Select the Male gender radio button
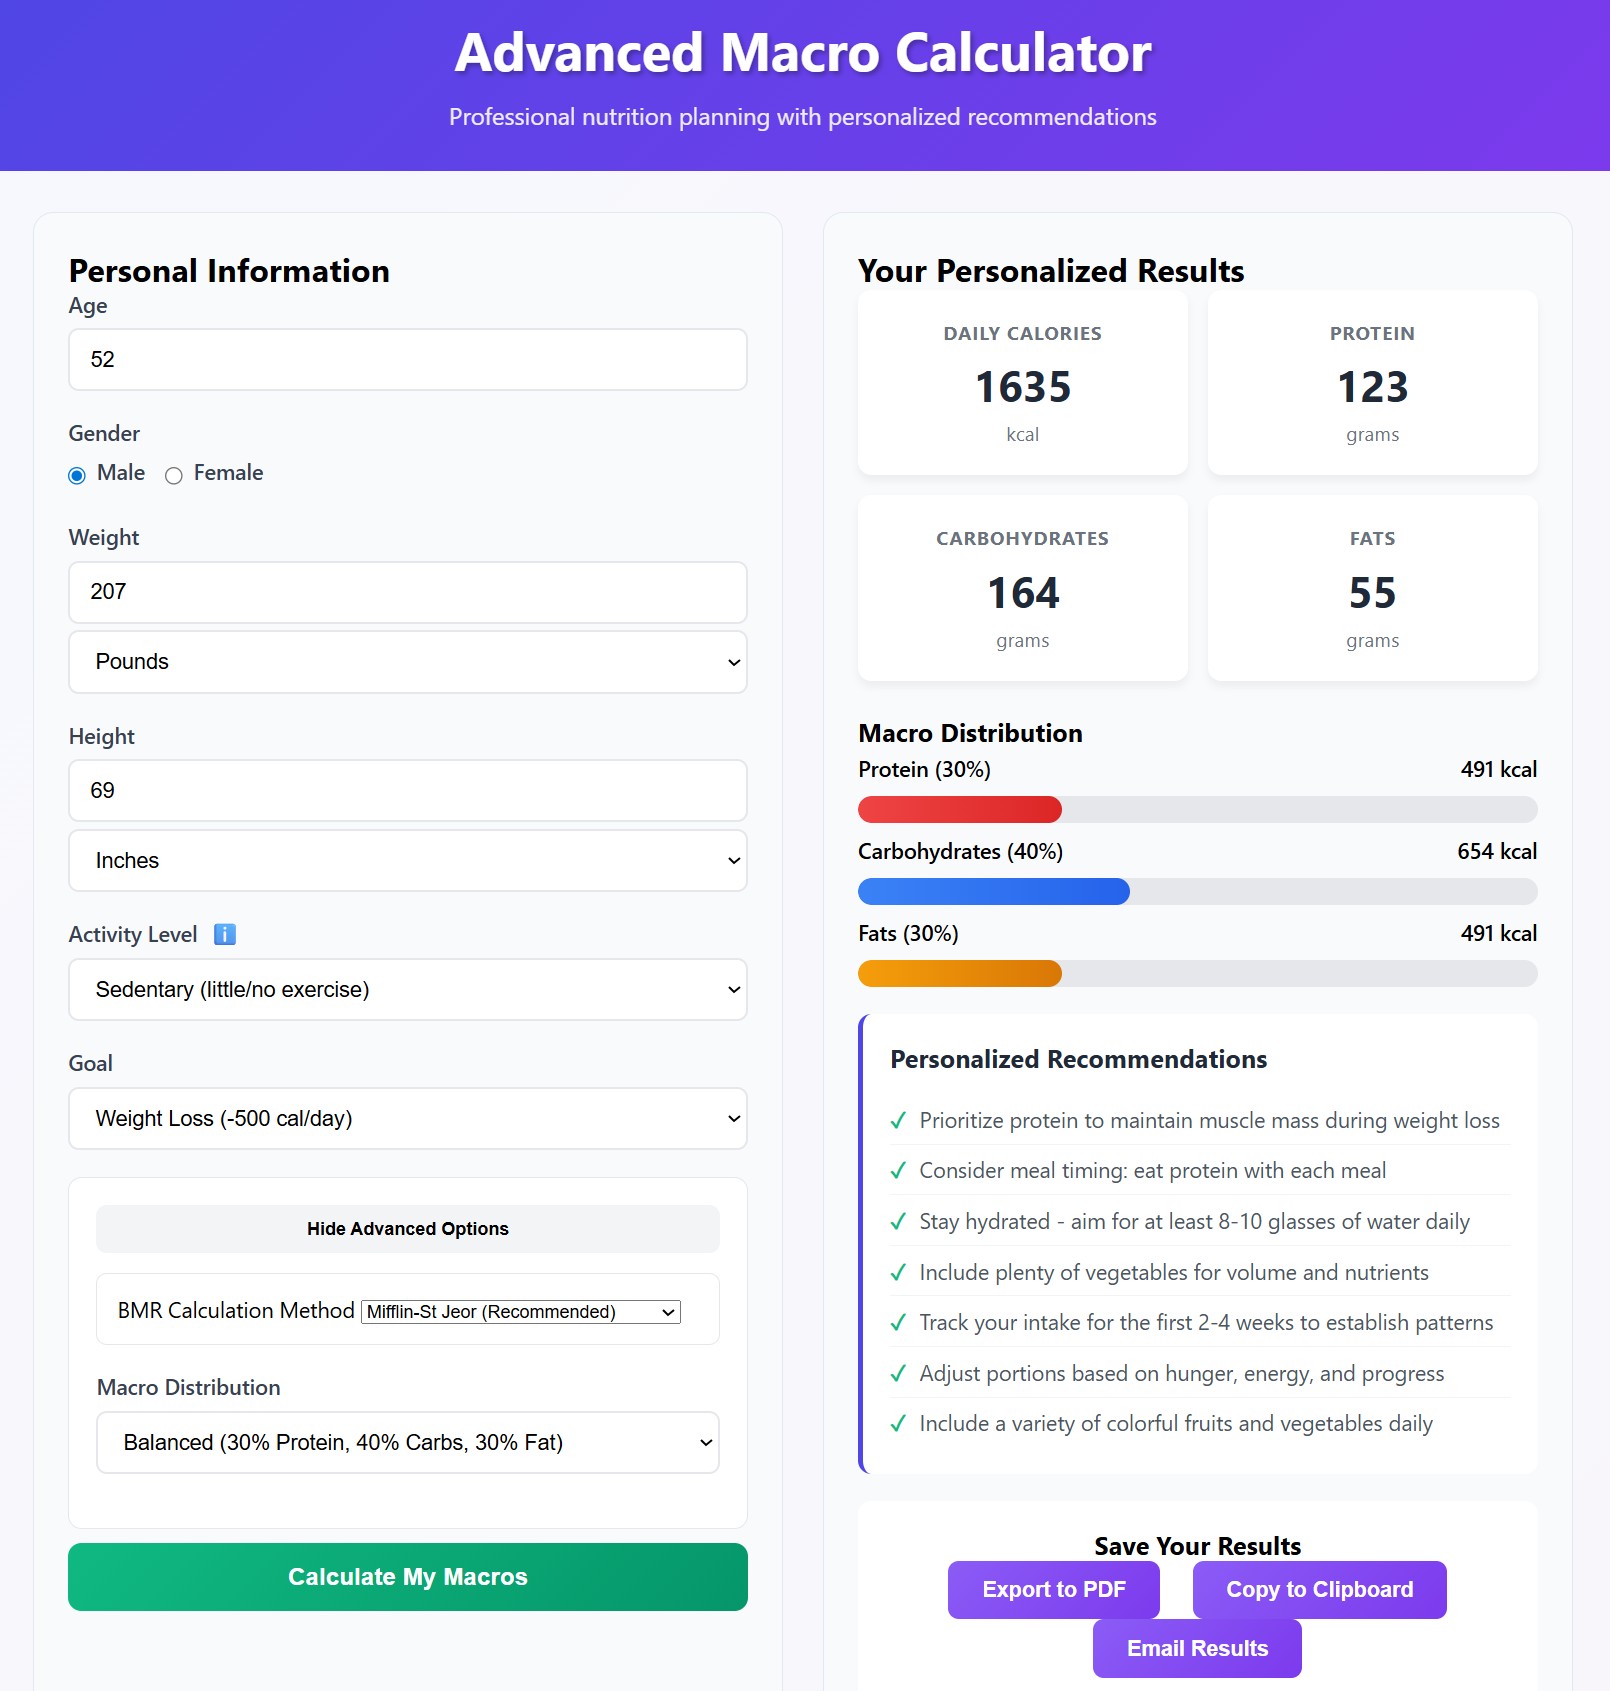The width and height of the screenshot is (1610, 1691). (x=77, y=475)
